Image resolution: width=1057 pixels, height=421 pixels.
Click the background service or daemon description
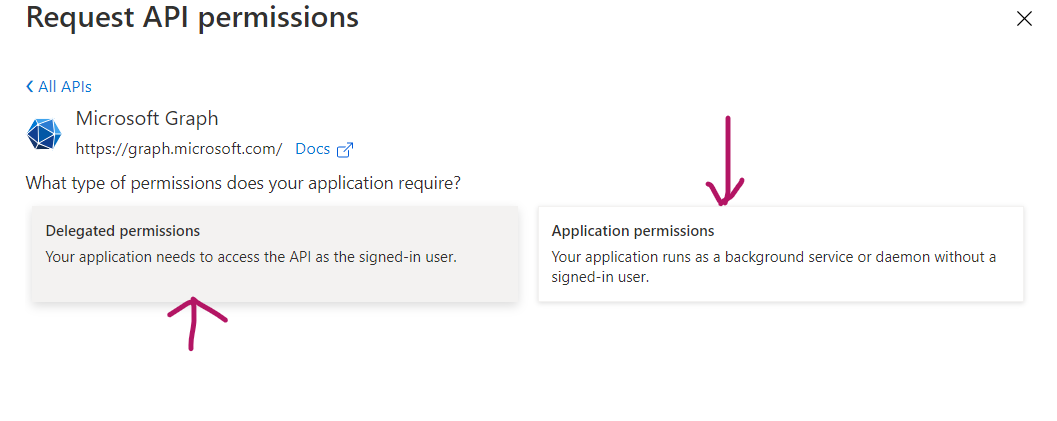click(x=774, y=267)
